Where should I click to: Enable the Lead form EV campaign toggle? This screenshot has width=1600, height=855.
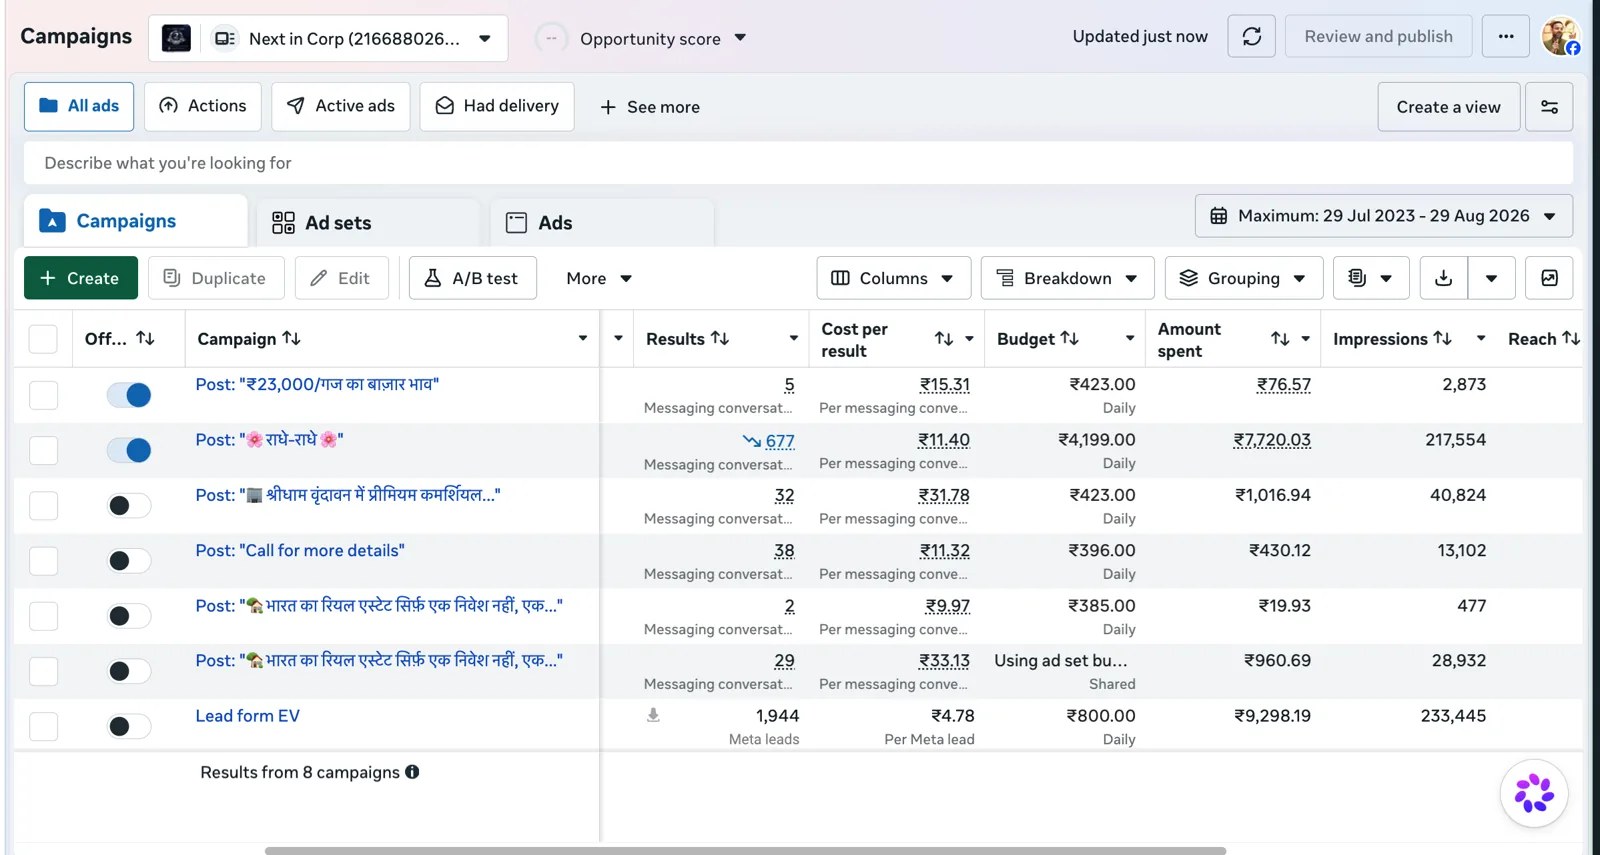(129, 727)
